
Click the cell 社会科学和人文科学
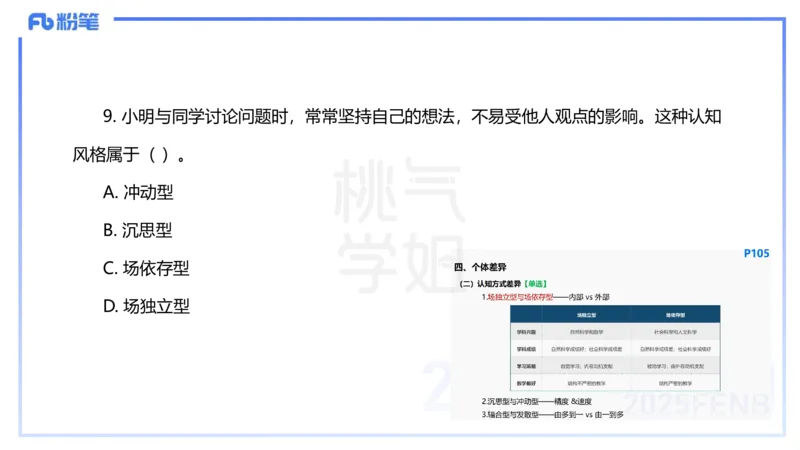[675, 332]
